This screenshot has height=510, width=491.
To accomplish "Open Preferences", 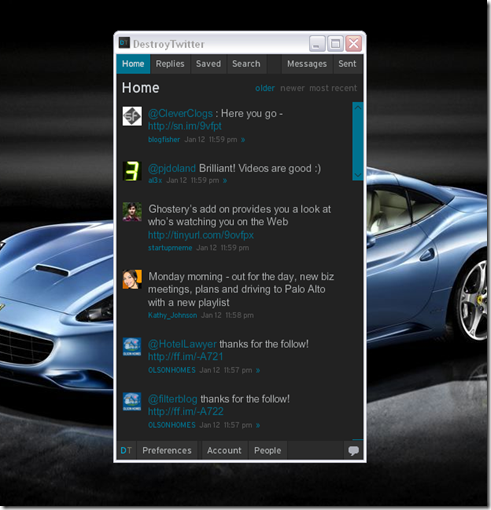I will (167, 450).
